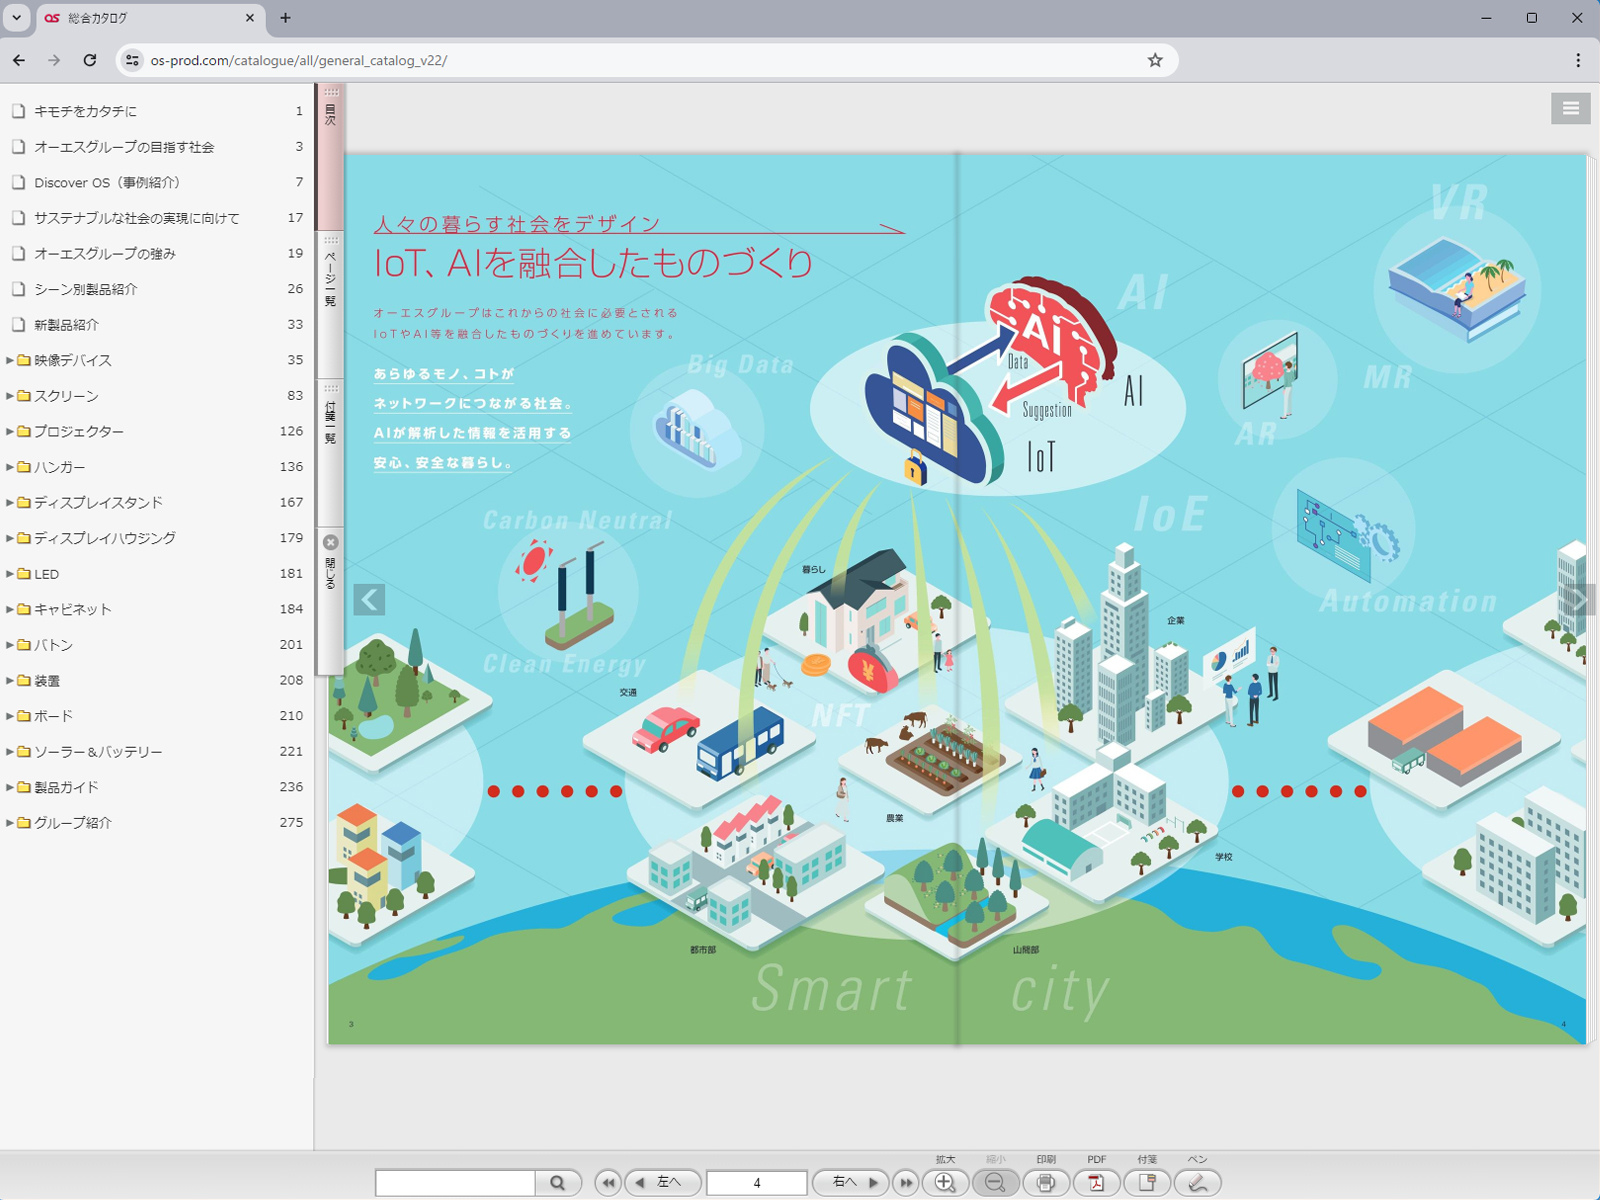Screen dimensions: 1600x1200
Task: Select the 総合カタログ browser tab
Action: (x=150, y=18)
